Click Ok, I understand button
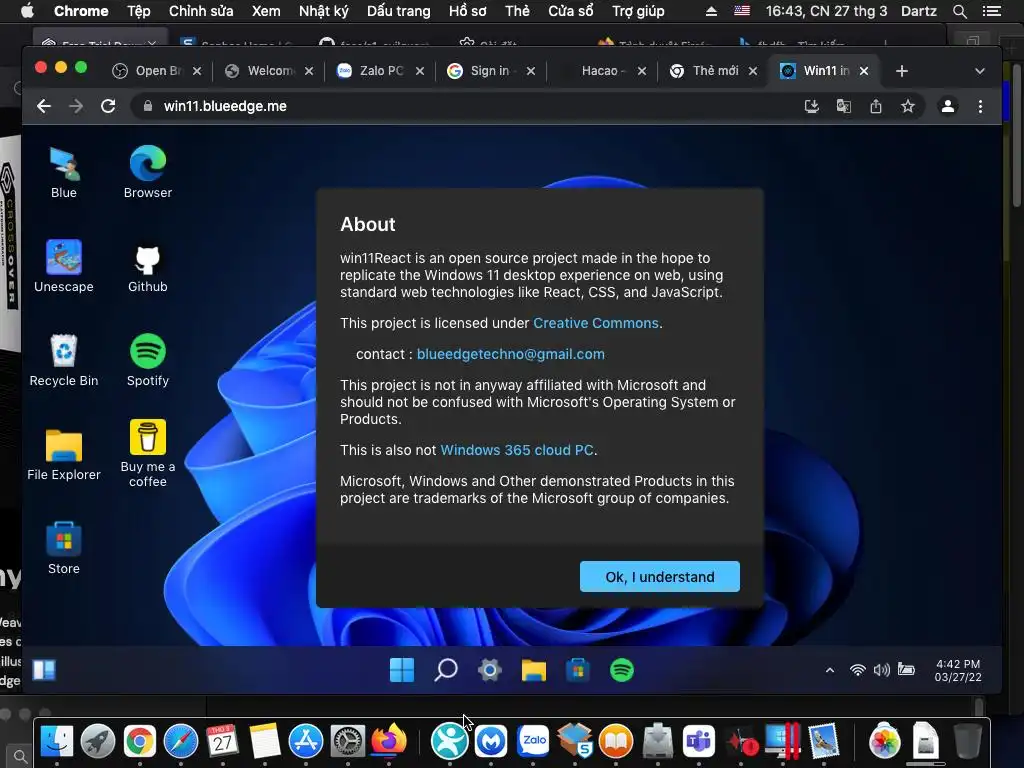The image size is (1024, 768). 660,577
